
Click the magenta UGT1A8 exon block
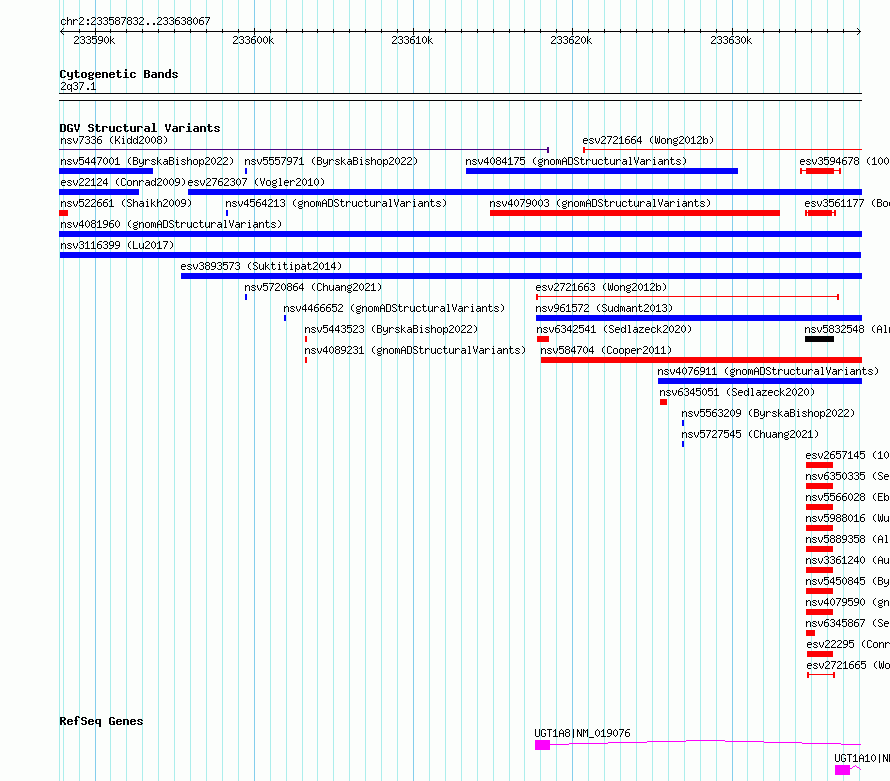pyautogui.click(x=543, y=745)
